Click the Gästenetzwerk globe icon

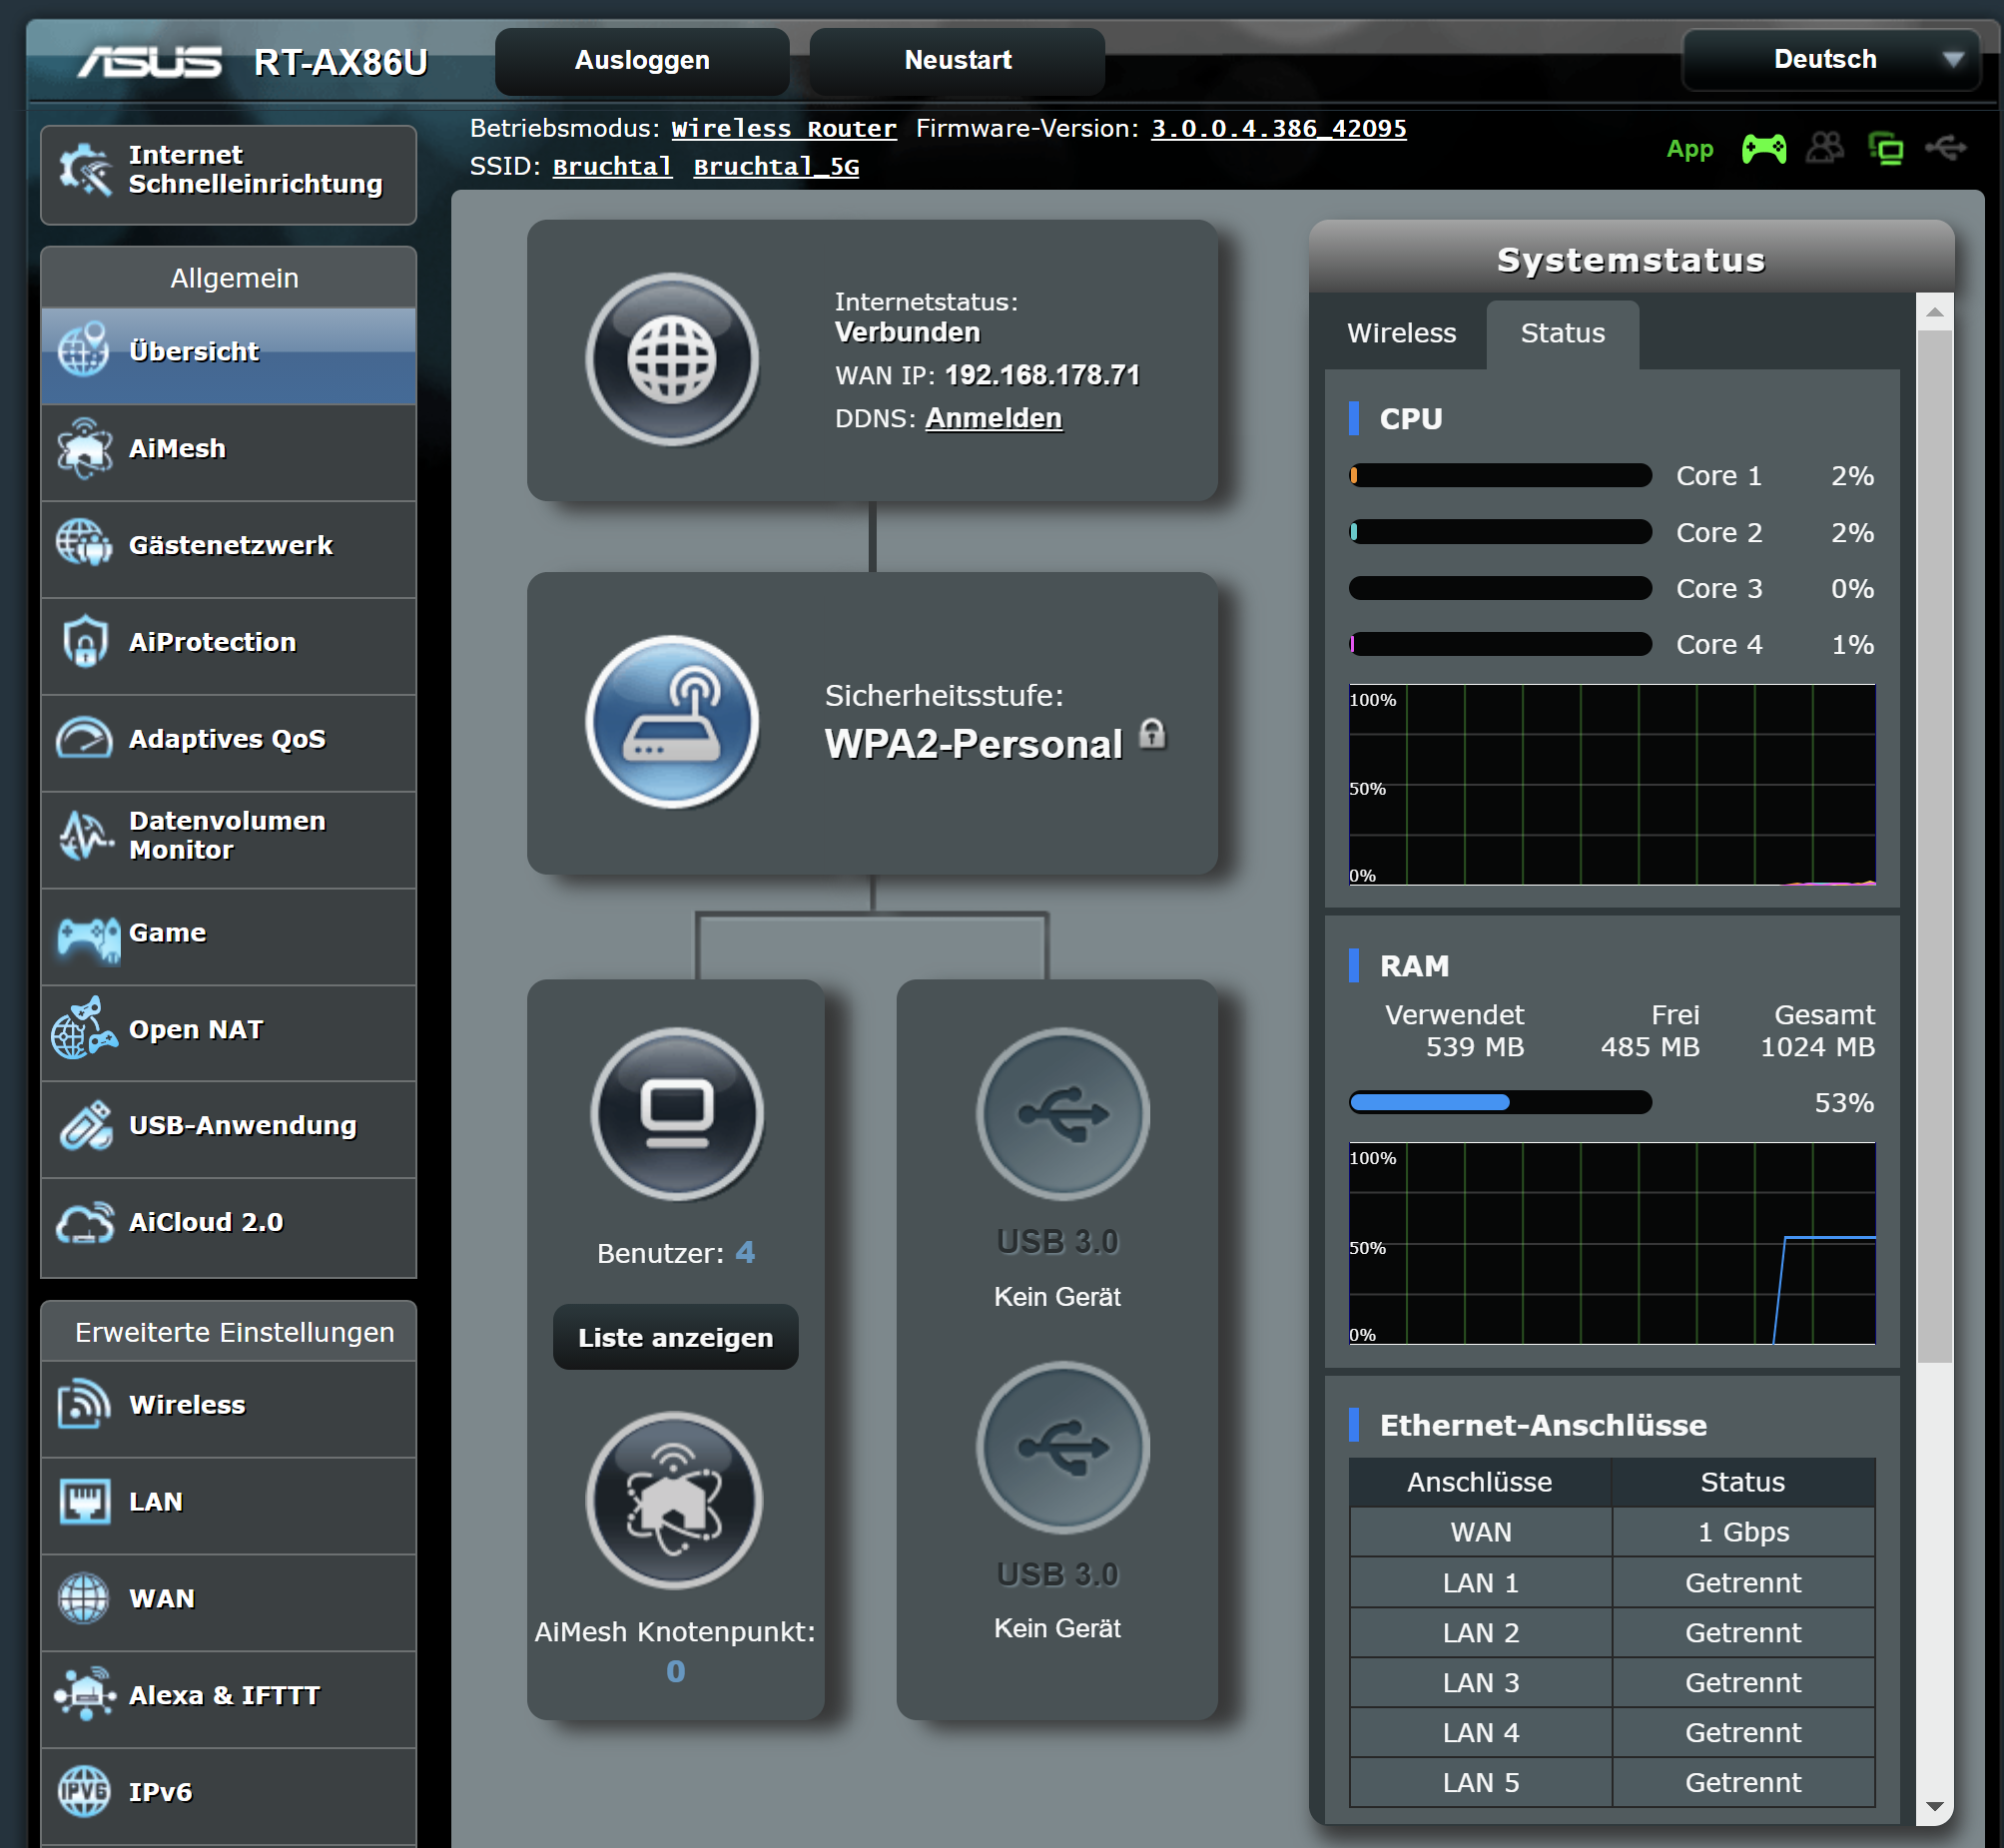(x=85, y=545)
